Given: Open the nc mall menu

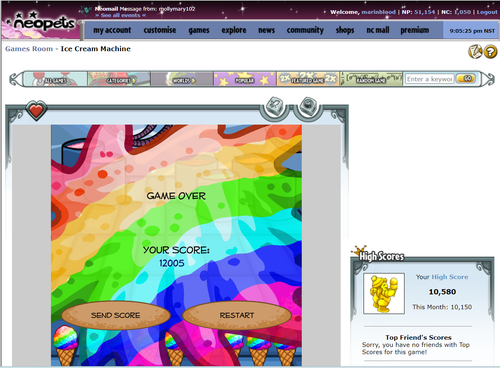Looking at the screenshot, I should click(x=378, y=30).
